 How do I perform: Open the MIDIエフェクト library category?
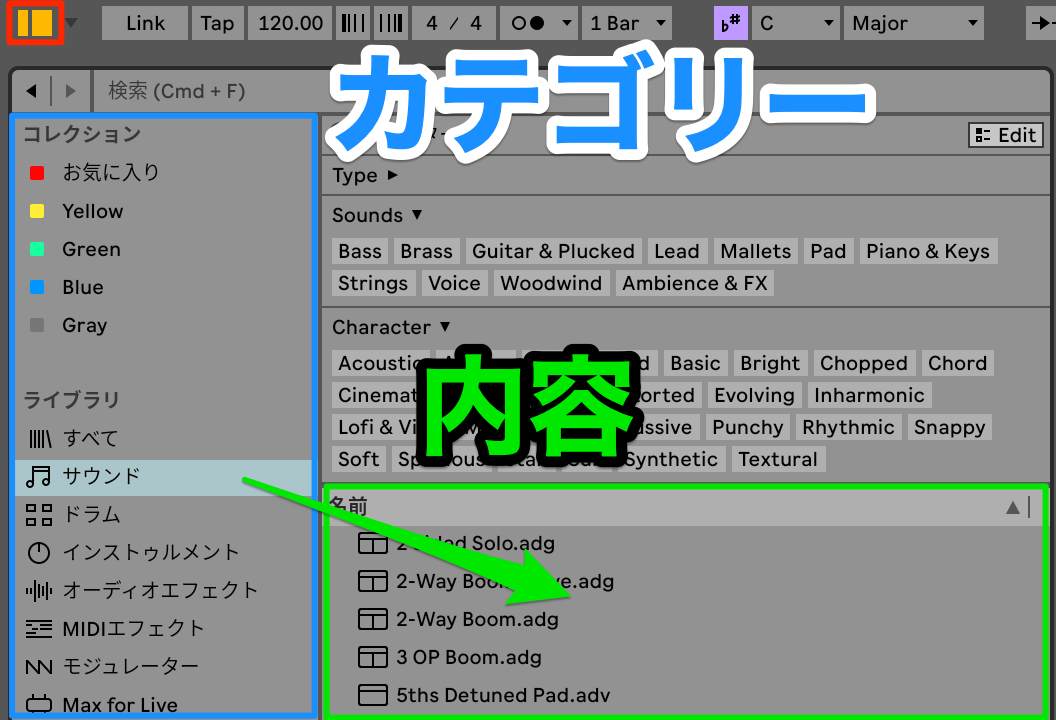point(164,629)
